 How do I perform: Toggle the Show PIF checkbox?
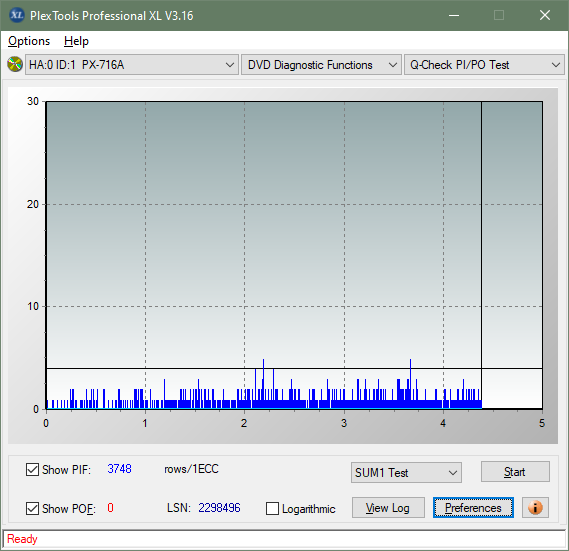tap(32, 469)
